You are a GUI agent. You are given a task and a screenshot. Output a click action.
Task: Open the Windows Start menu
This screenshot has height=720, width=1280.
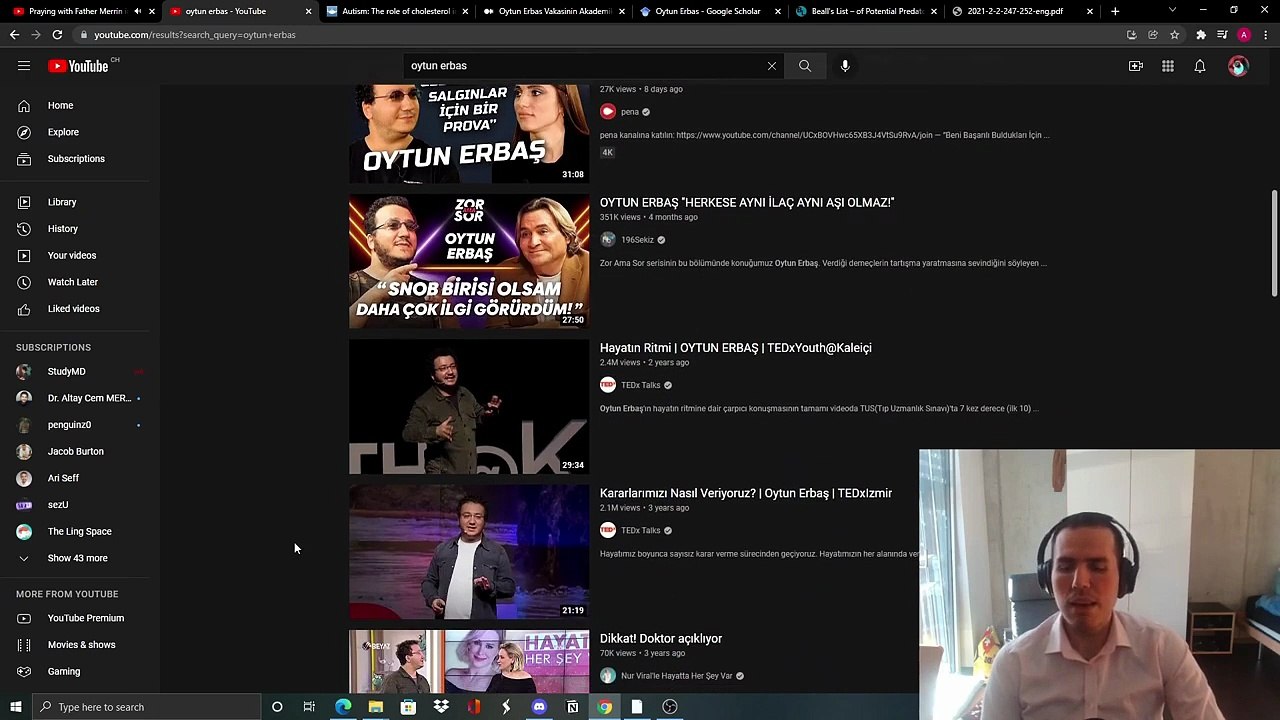point(15,707)
